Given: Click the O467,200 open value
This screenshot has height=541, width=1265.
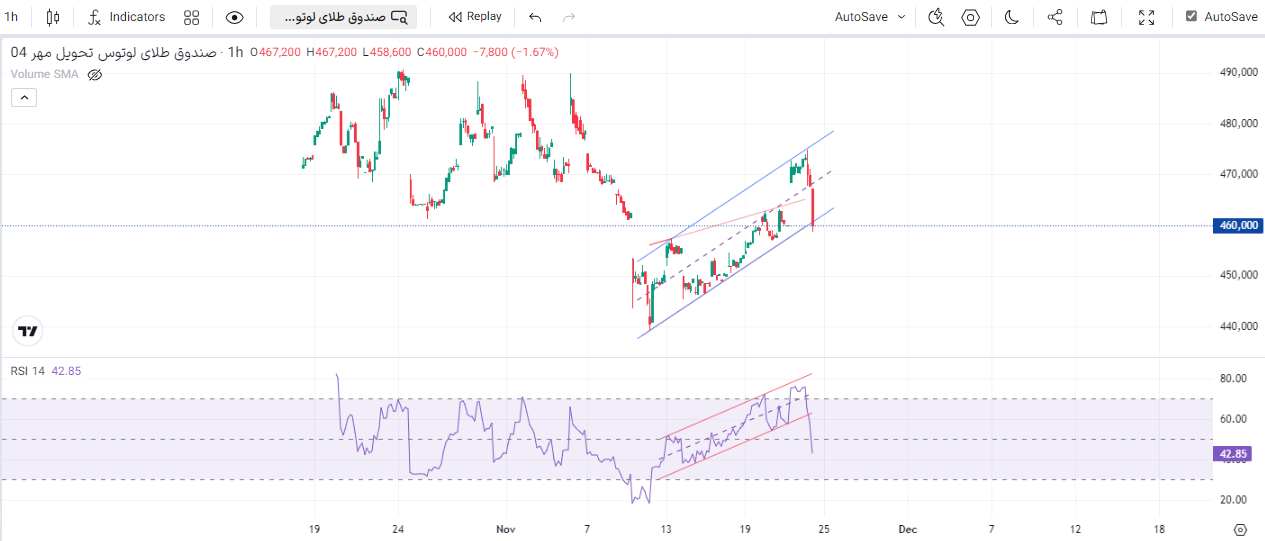Looking at the screenshot, I should (x=276, y=52).
